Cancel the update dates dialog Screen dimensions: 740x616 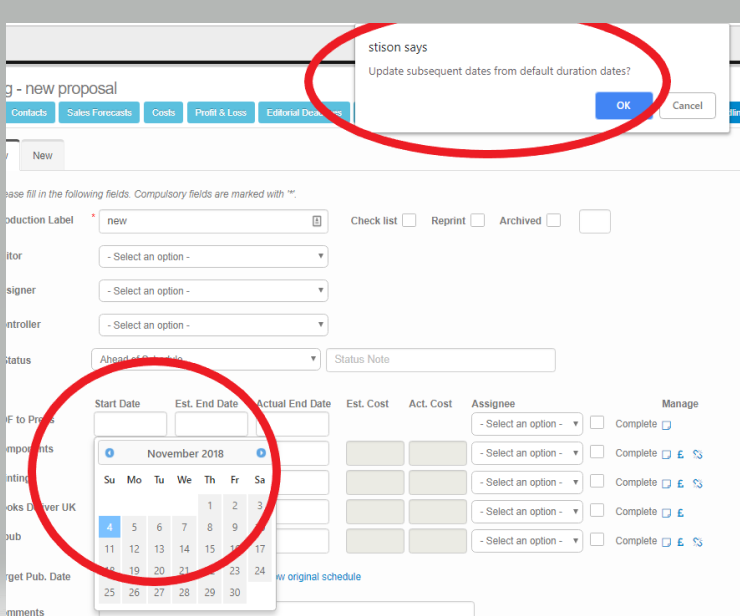(x=687, y=106)
